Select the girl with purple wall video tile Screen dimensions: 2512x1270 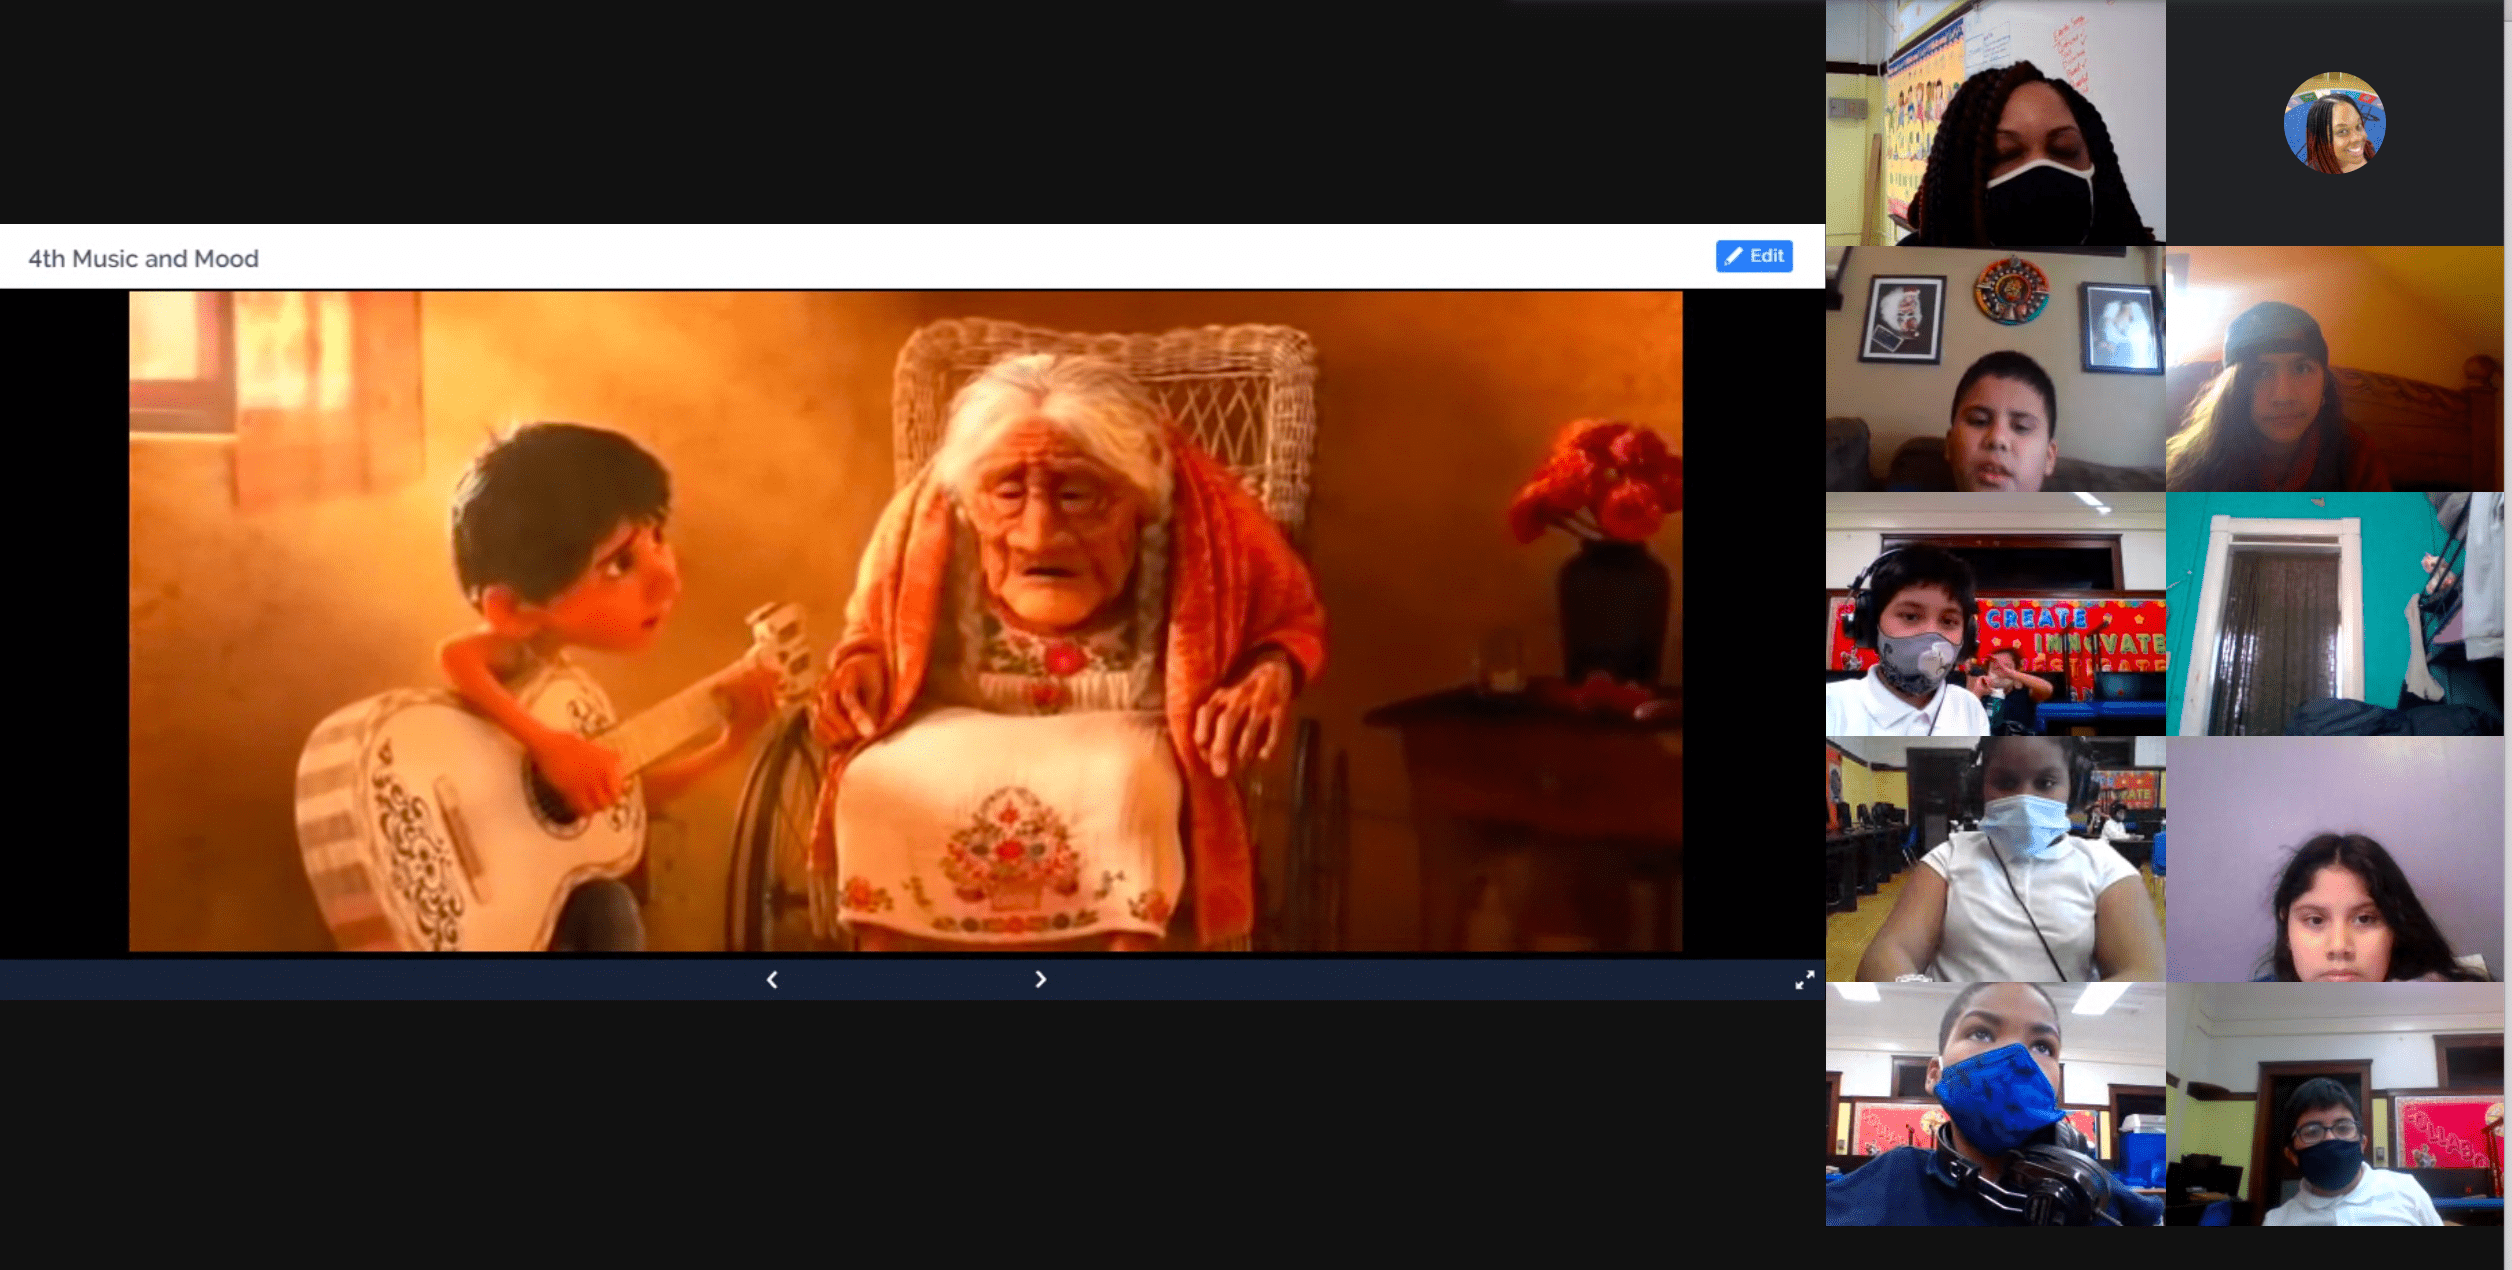(x=2335, y=859)
